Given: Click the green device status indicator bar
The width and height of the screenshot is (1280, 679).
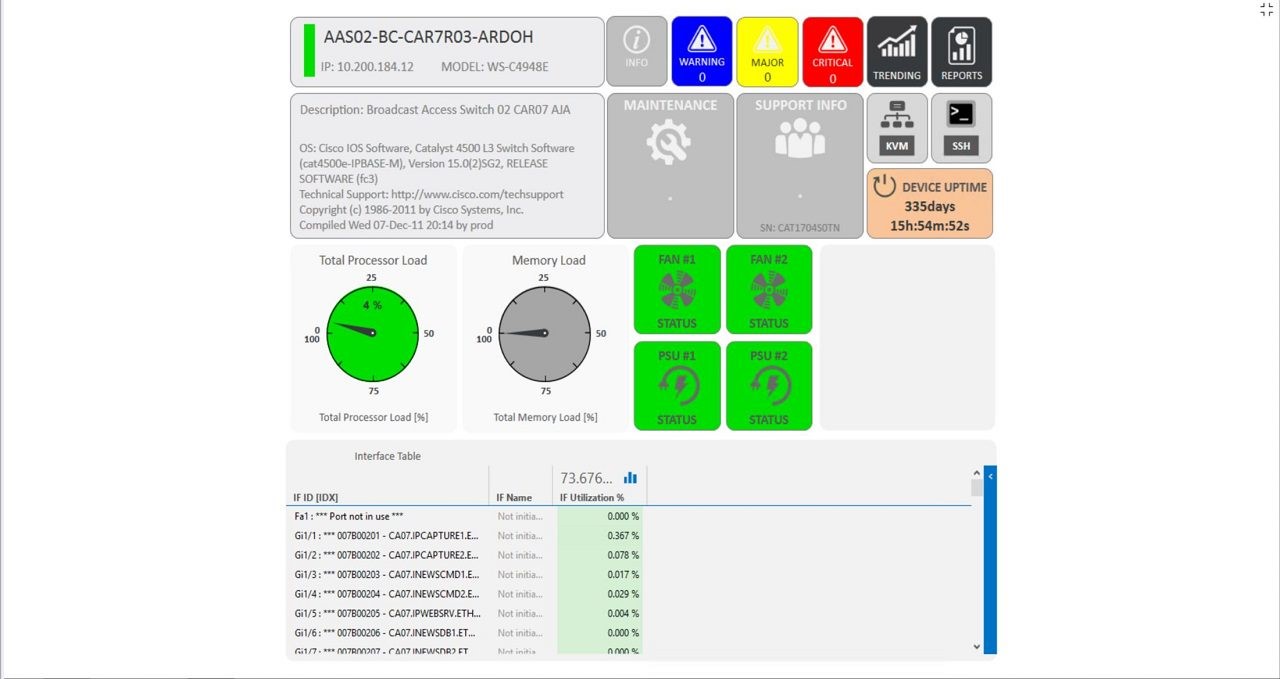Looking at the screenshot, I should (309, 51).
